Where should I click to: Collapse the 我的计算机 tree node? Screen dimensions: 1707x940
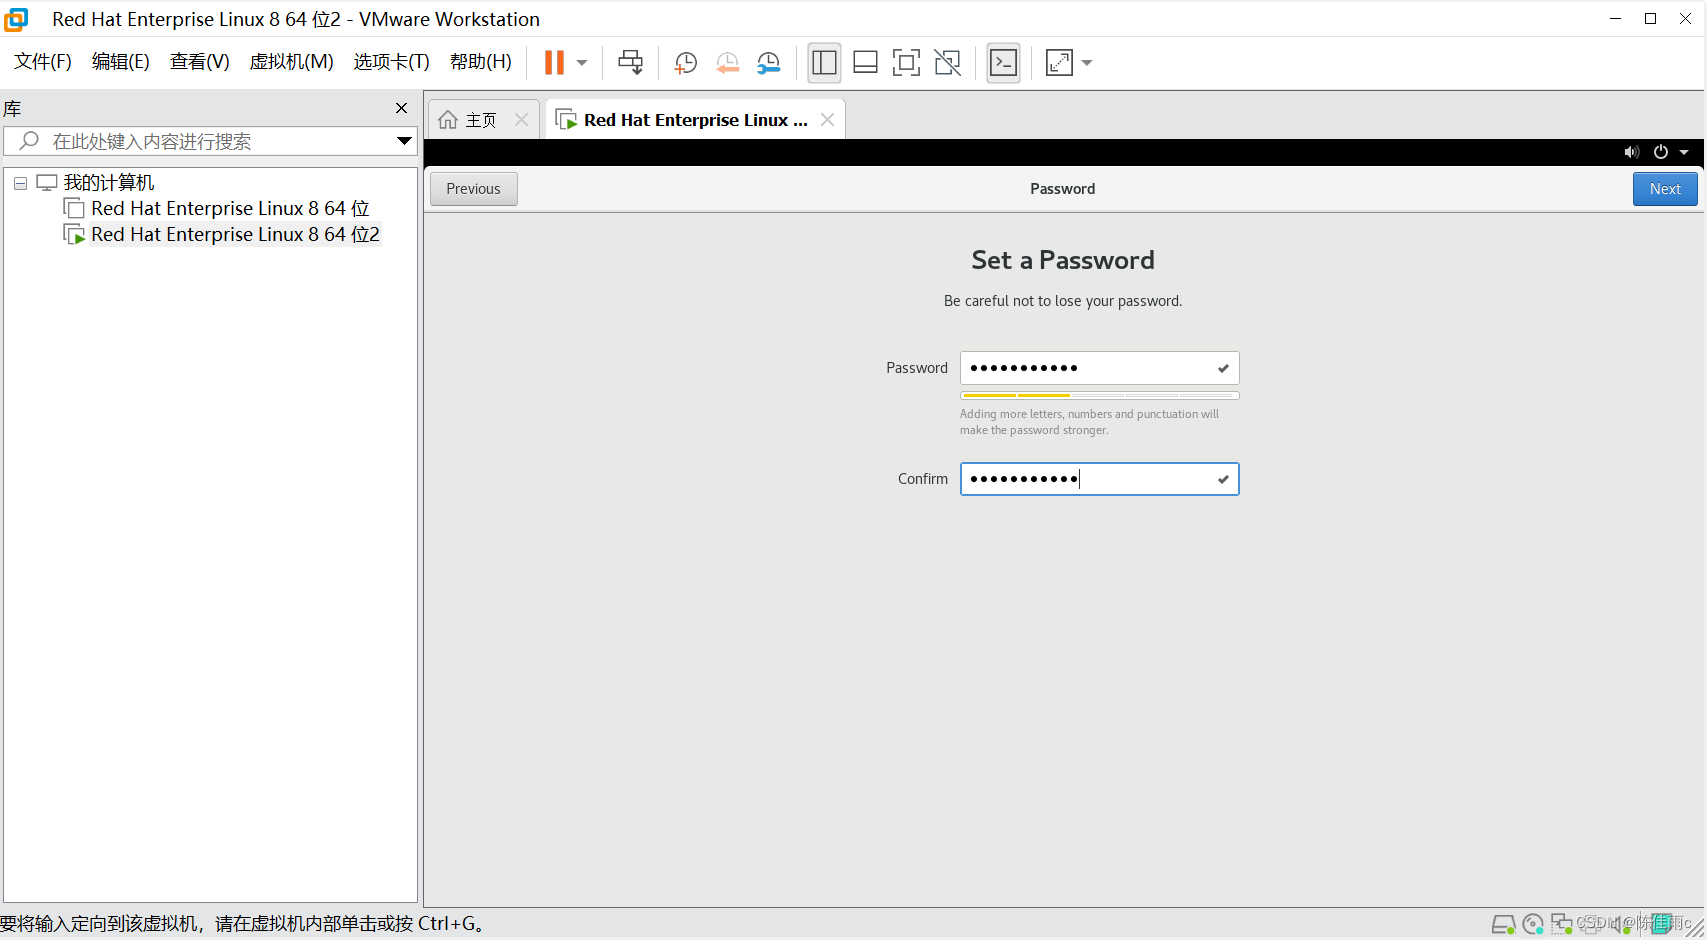click(20, 183)
